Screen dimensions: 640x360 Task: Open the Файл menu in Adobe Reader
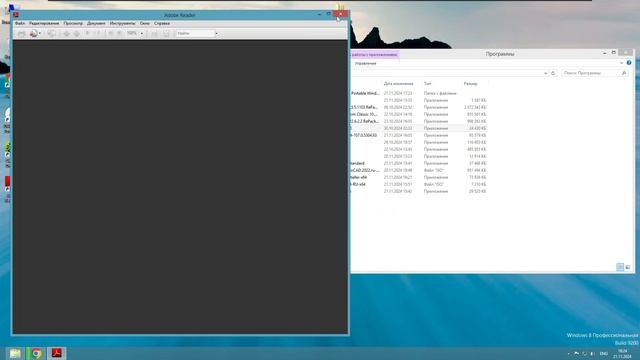tap(20, 23)
